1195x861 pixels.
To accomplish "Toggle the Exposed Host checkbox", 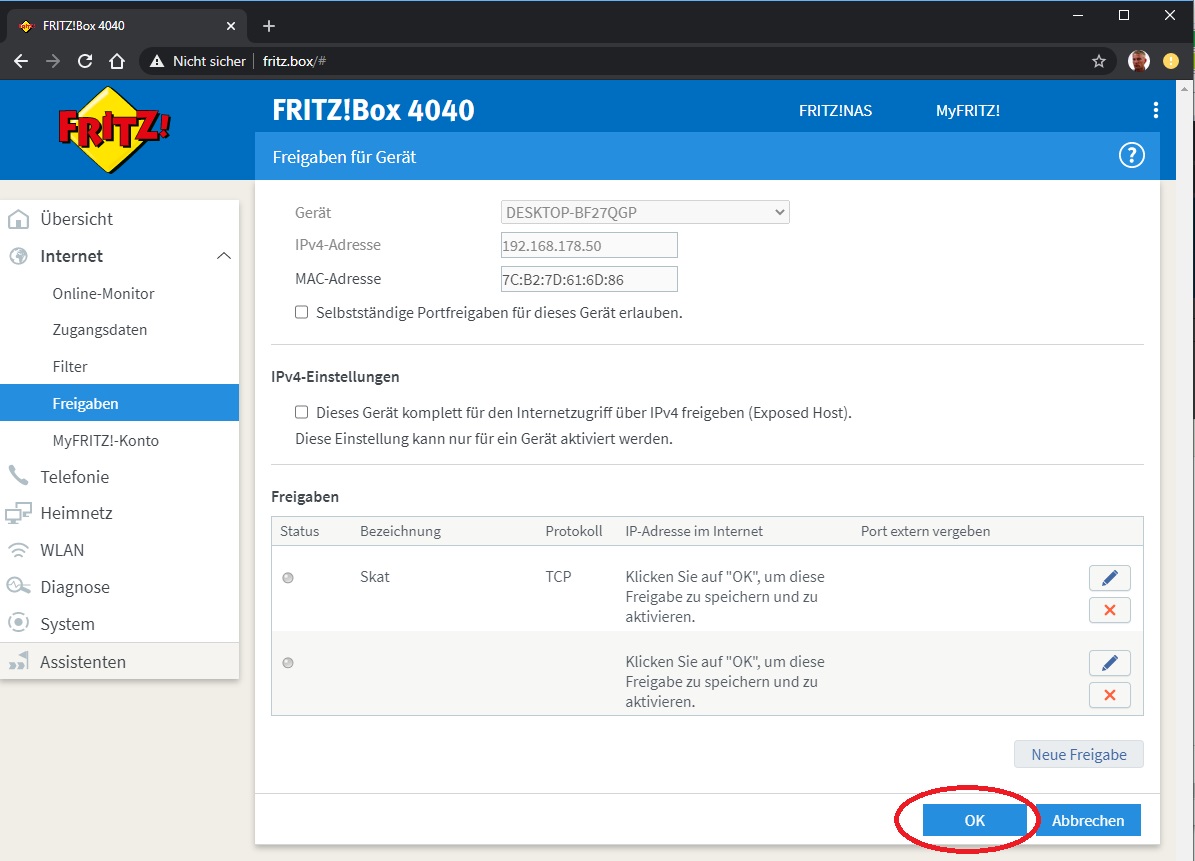I will tap(302, 412).
